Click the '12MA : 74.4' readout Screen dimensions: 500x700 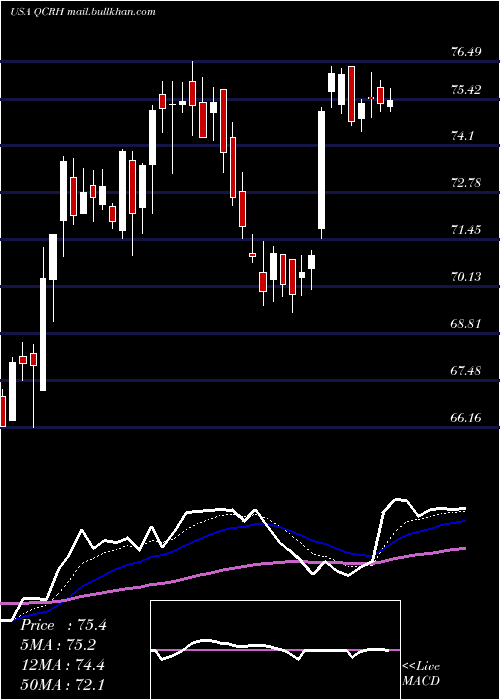coord(62,665)
